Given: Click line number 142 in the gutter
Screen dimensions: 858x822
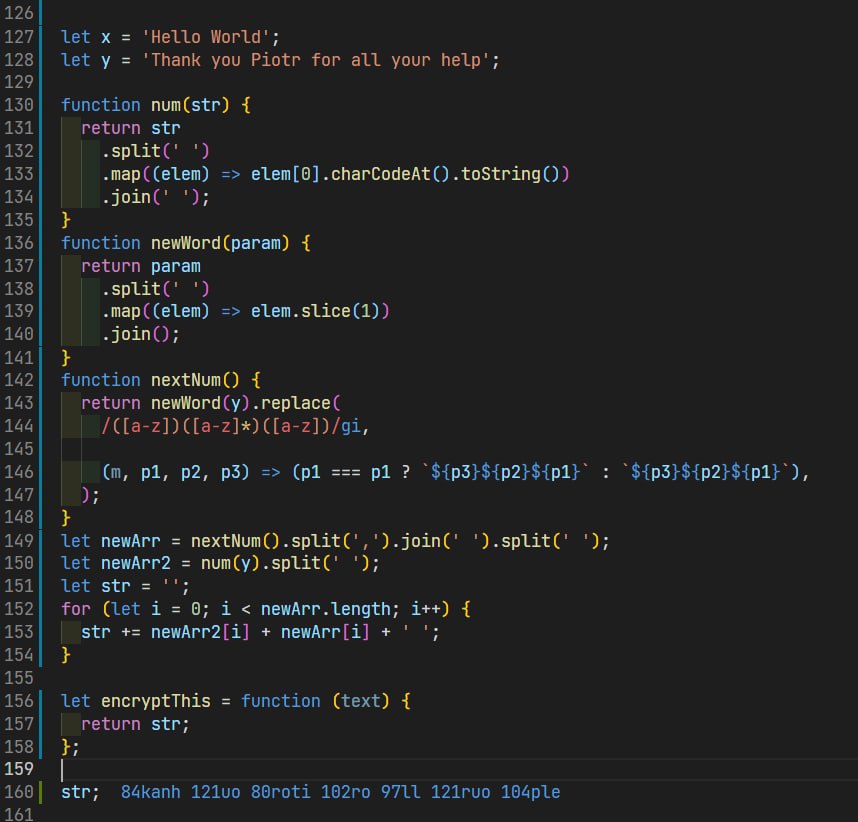Looking at the screenshot, I should (x=19, y=380).
